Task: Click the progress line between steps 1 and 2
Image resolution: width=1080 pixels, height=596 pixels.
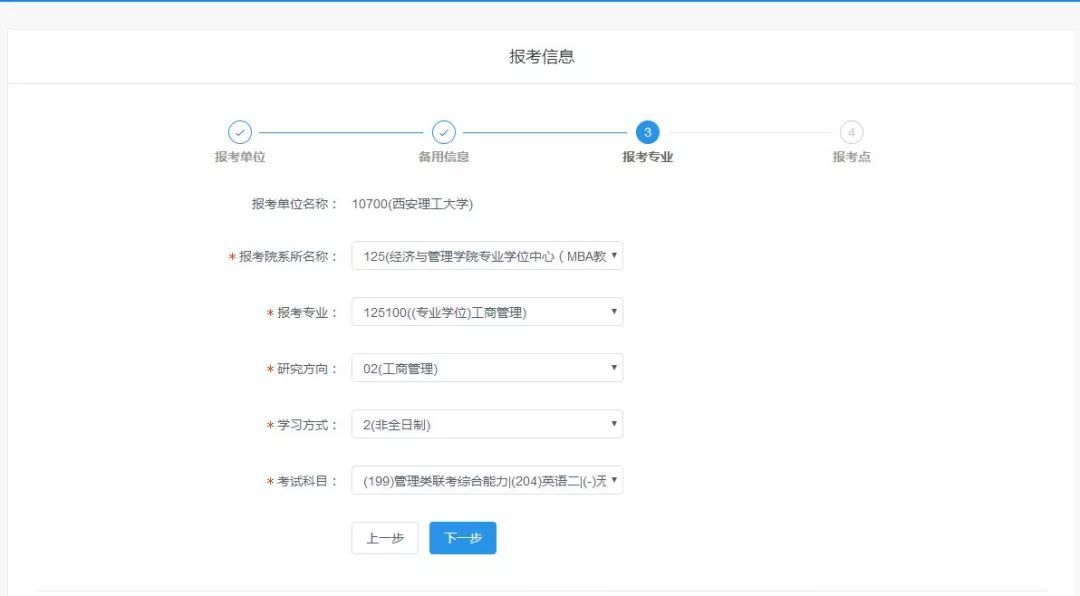Action: tap(341, 132)
